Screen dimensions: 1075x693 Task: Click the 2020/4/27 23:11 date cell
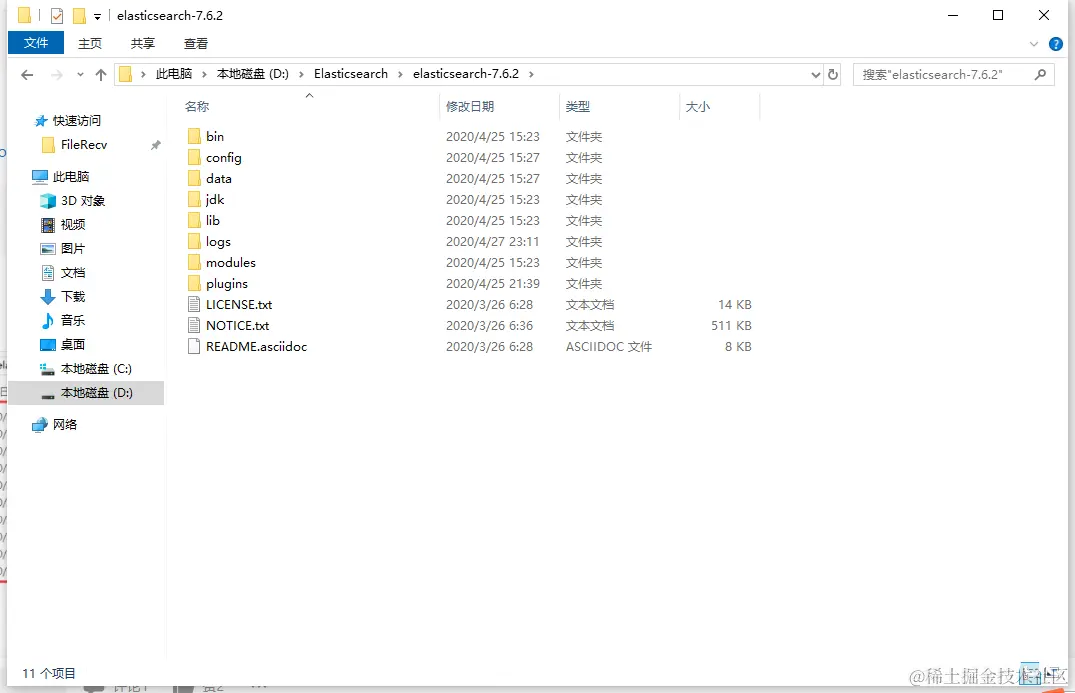pos(492,241)
